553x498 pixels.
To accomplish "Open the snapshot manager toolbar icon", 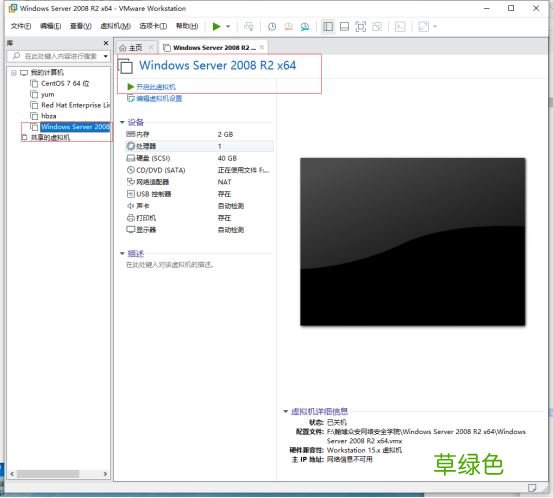I will [305, 27].
